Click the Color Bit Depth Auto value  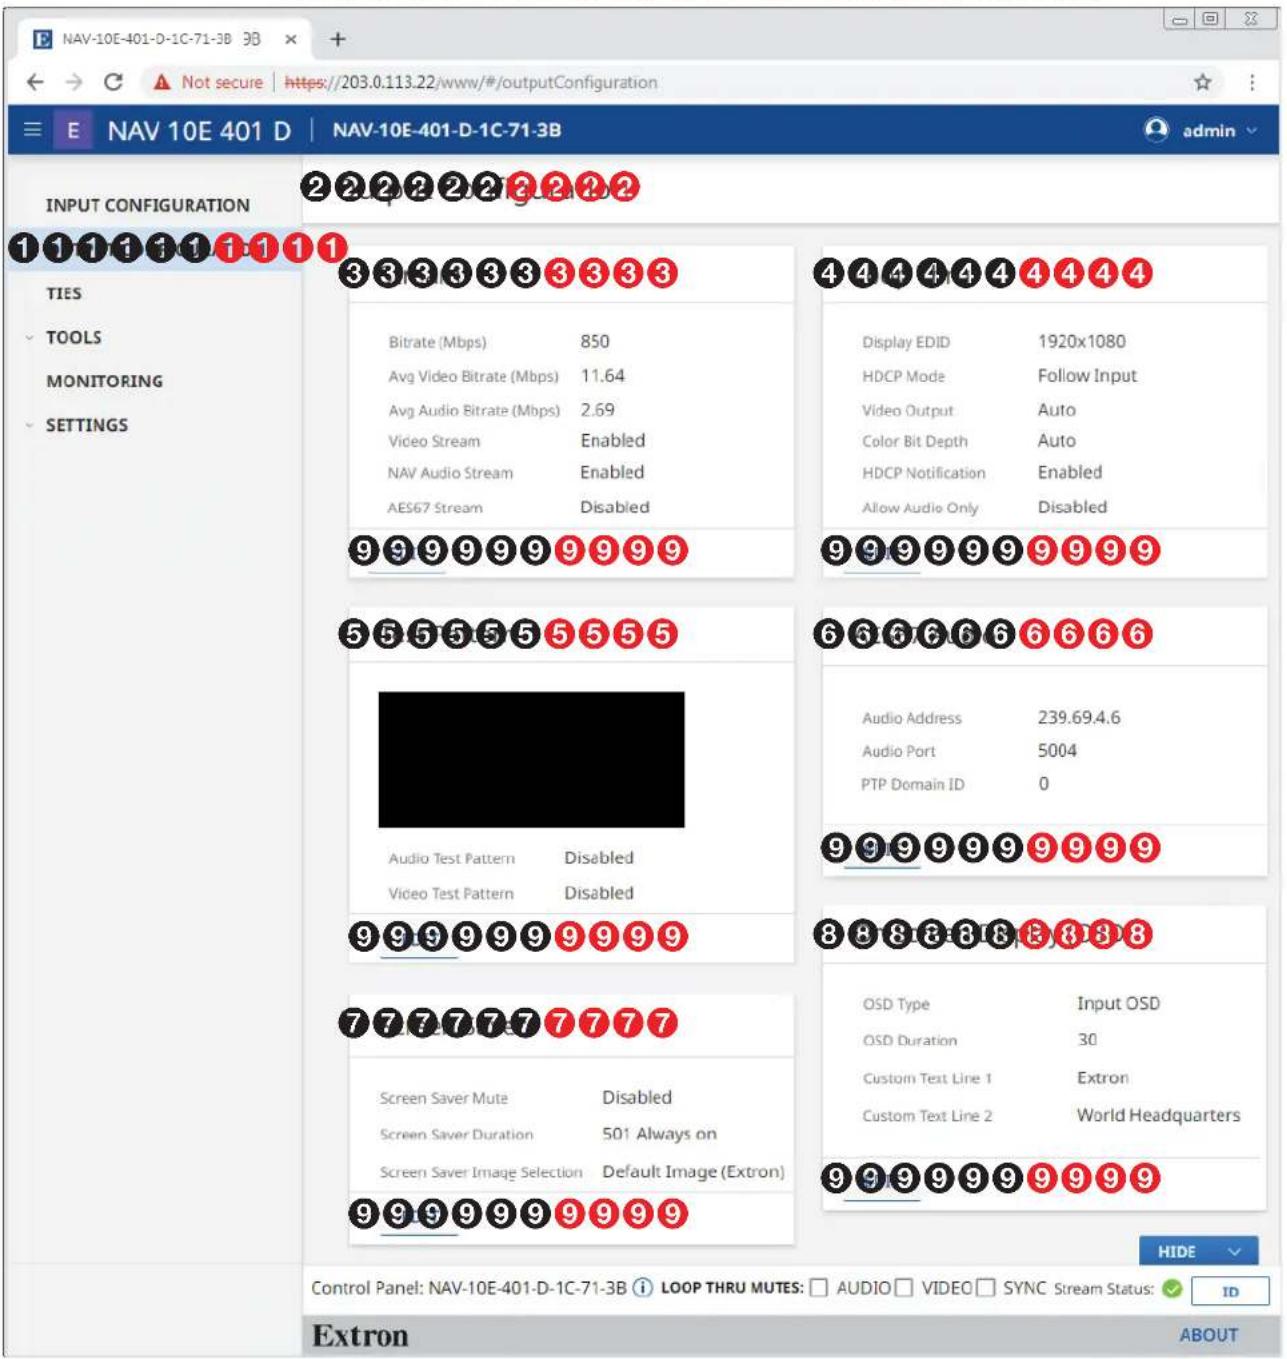(1057, 441)
